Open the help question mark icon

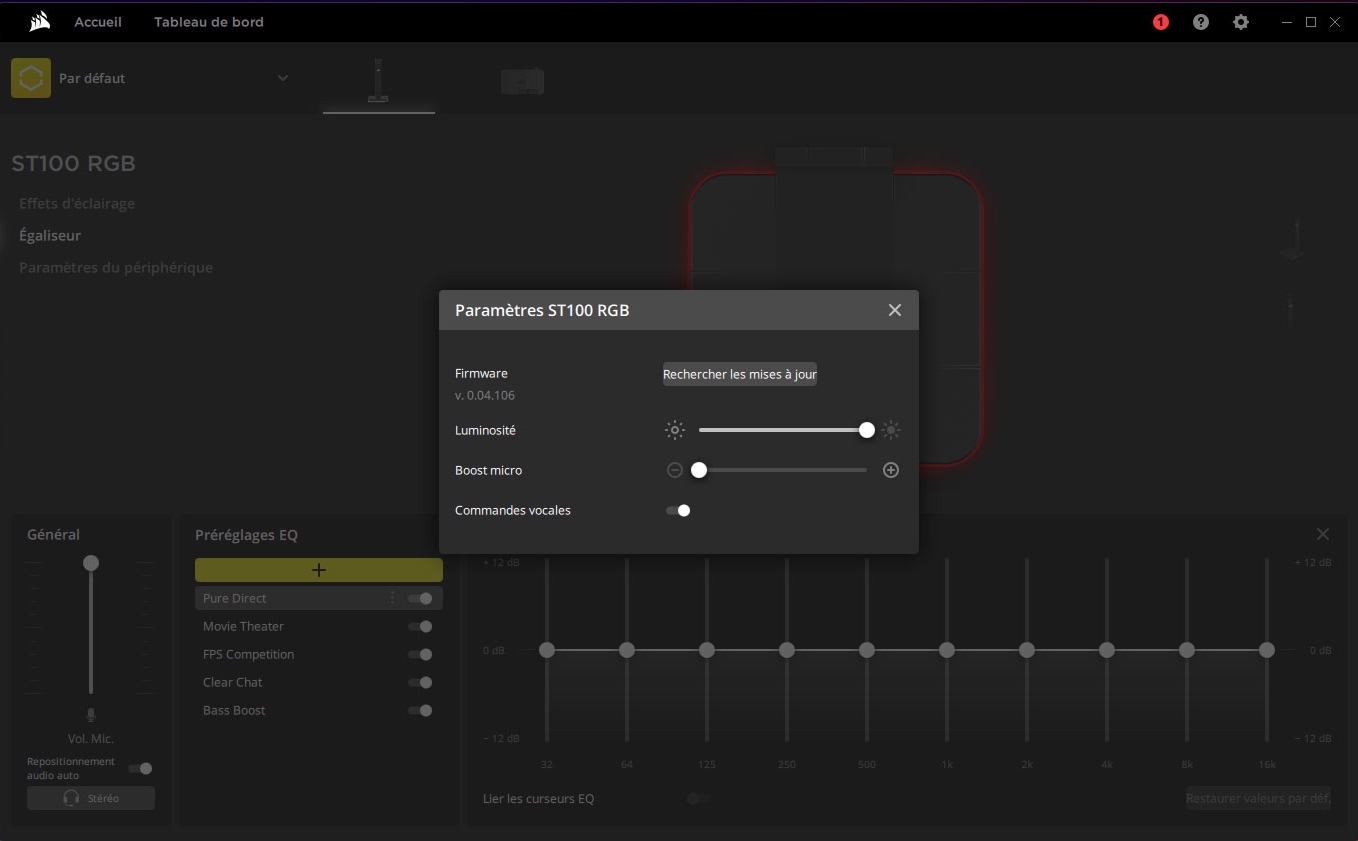(1201, 22)
